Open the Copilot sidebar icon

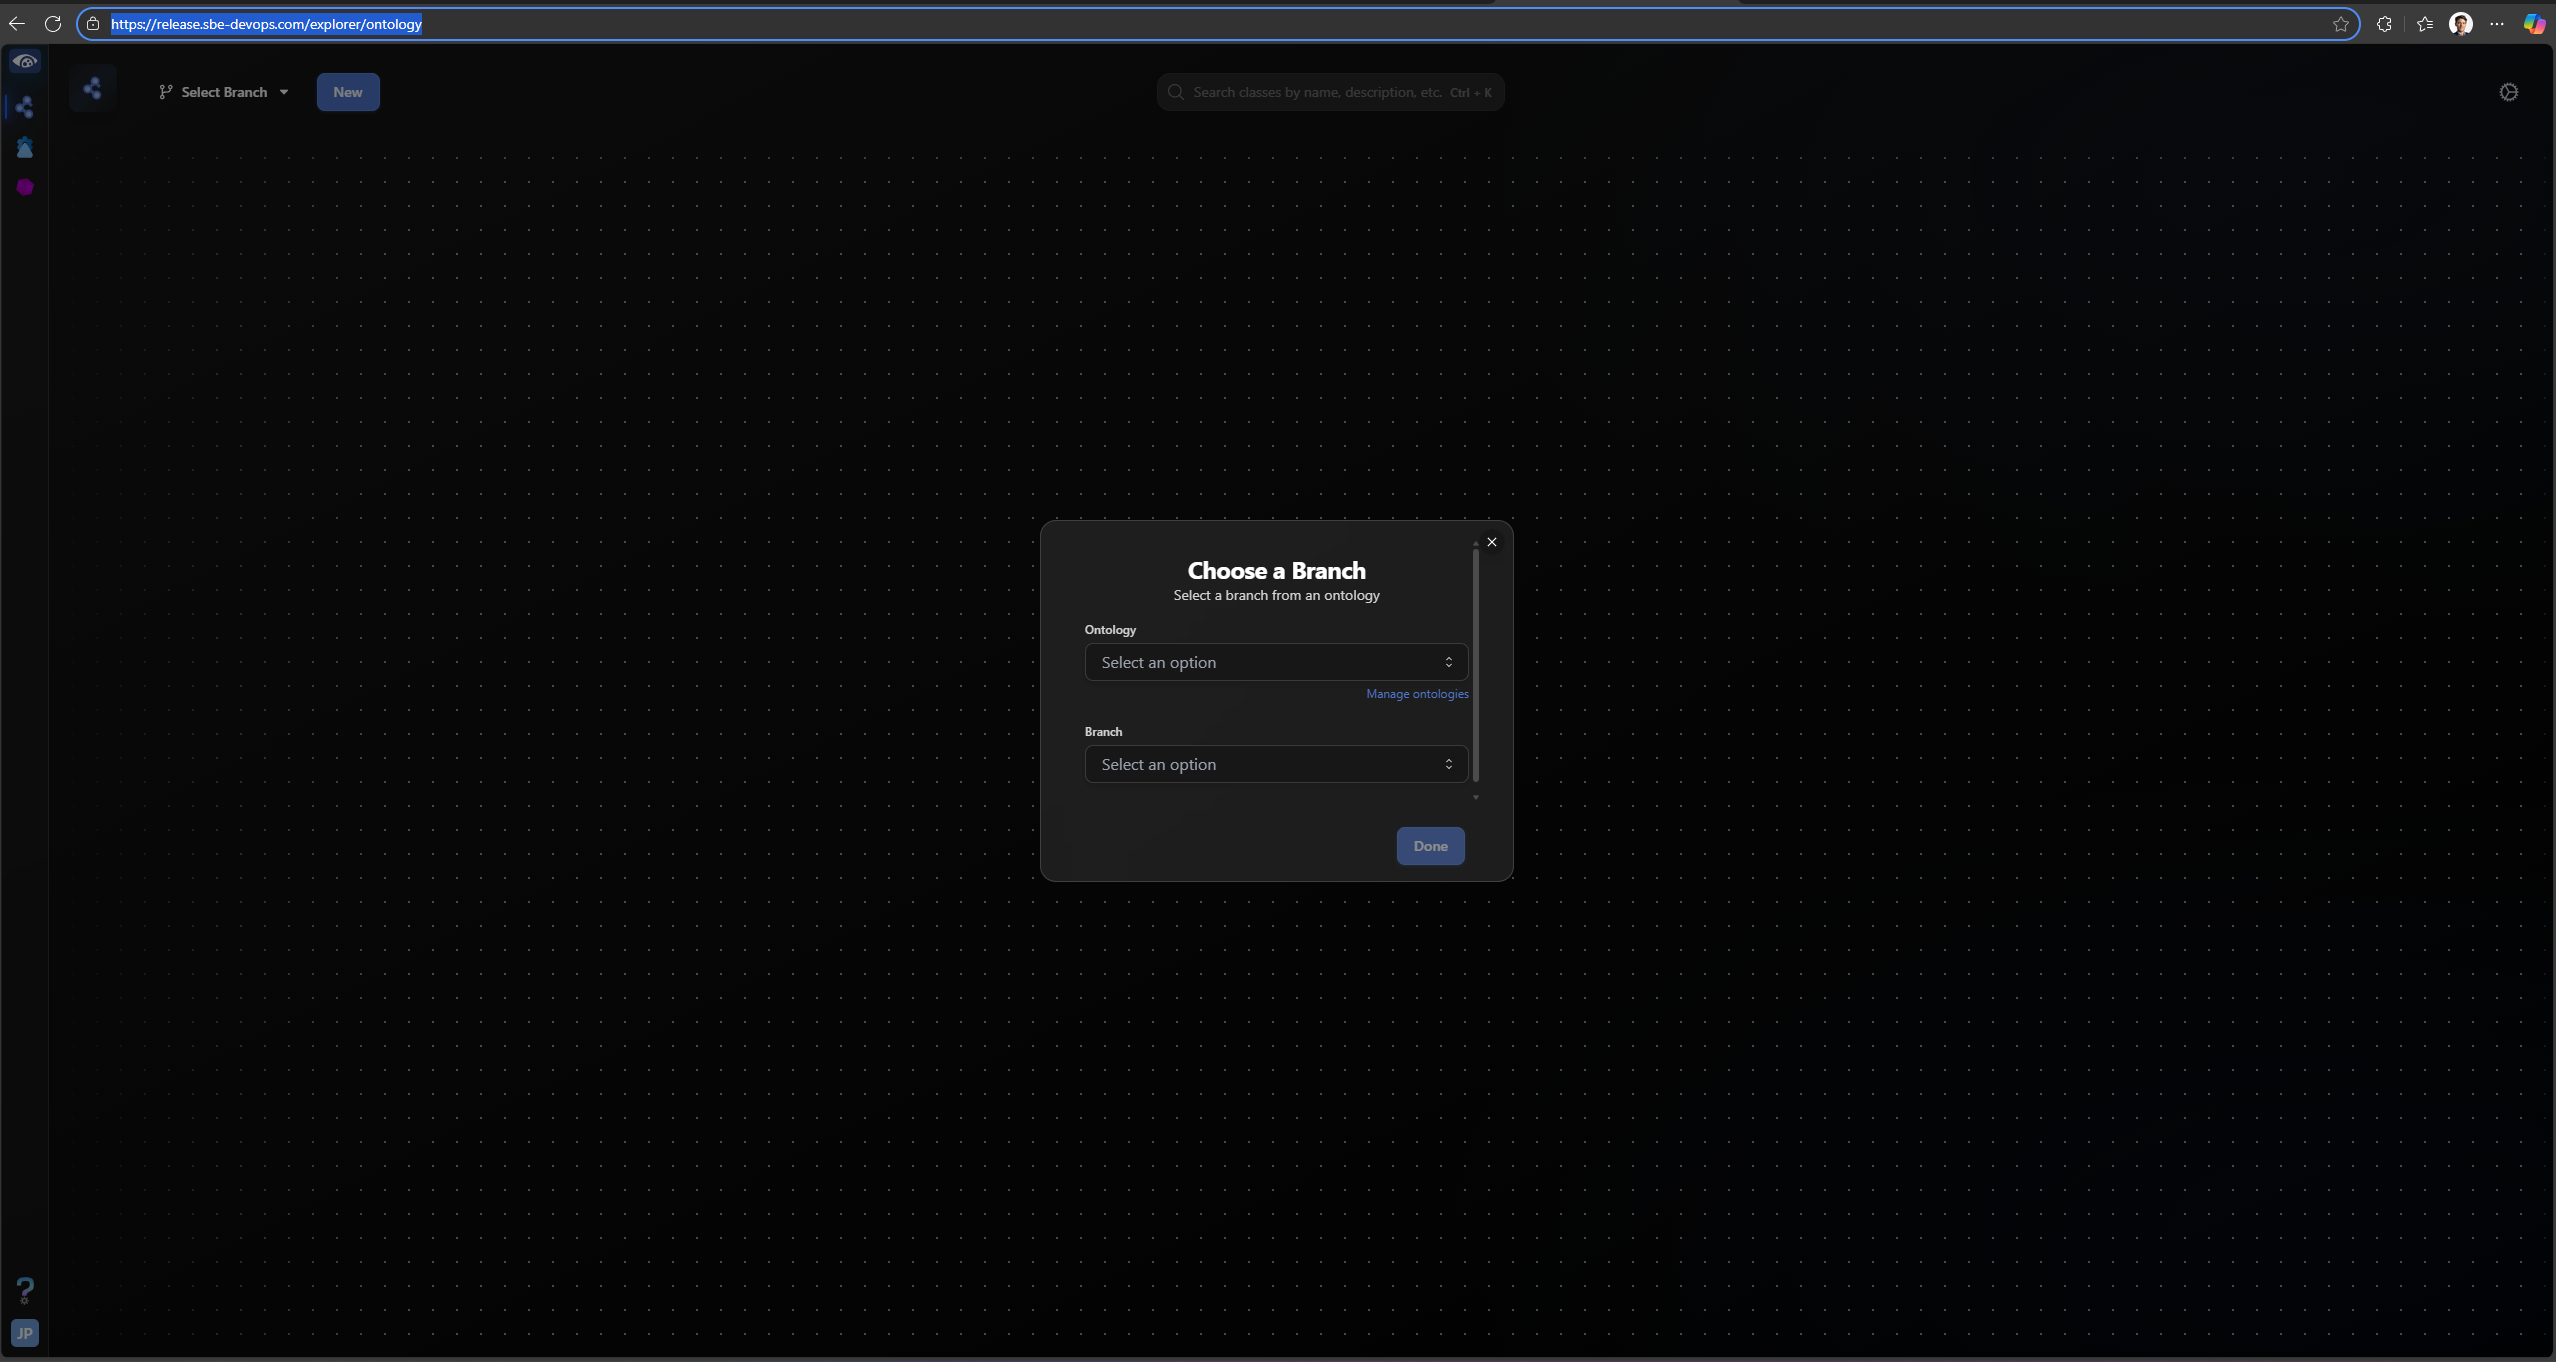2533,24
